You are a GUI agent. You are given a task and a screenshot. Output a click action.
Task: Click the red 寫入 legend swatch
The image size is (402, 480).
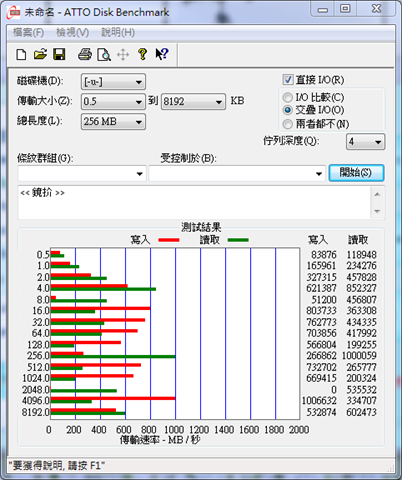tap(169, 240)
